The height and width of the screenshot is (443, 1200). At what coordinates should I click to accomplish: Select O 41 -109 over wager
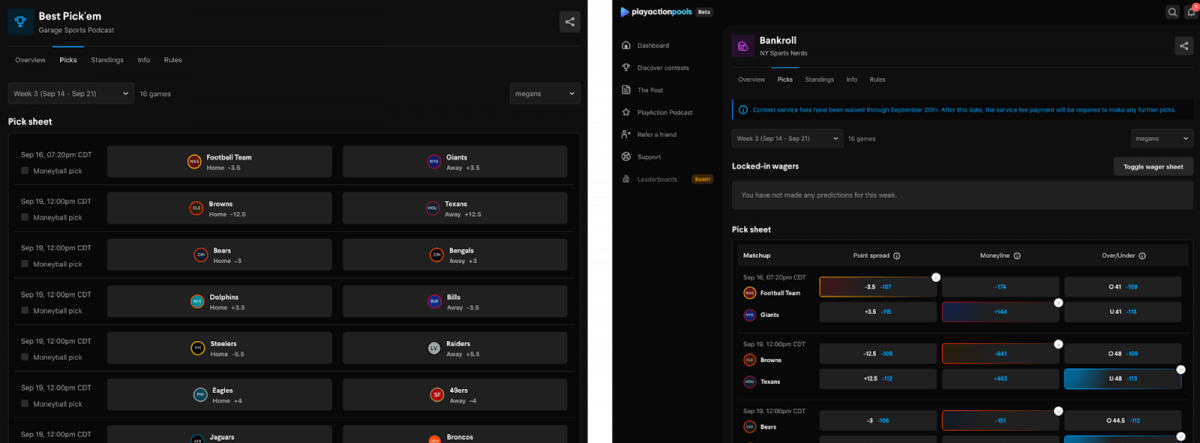1122,287
